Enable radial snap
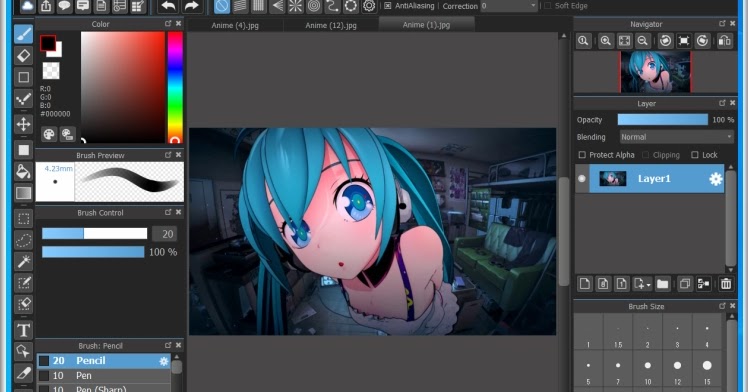Image resolution: width=748 pixels, height=392 pixels. coord(295,6)
